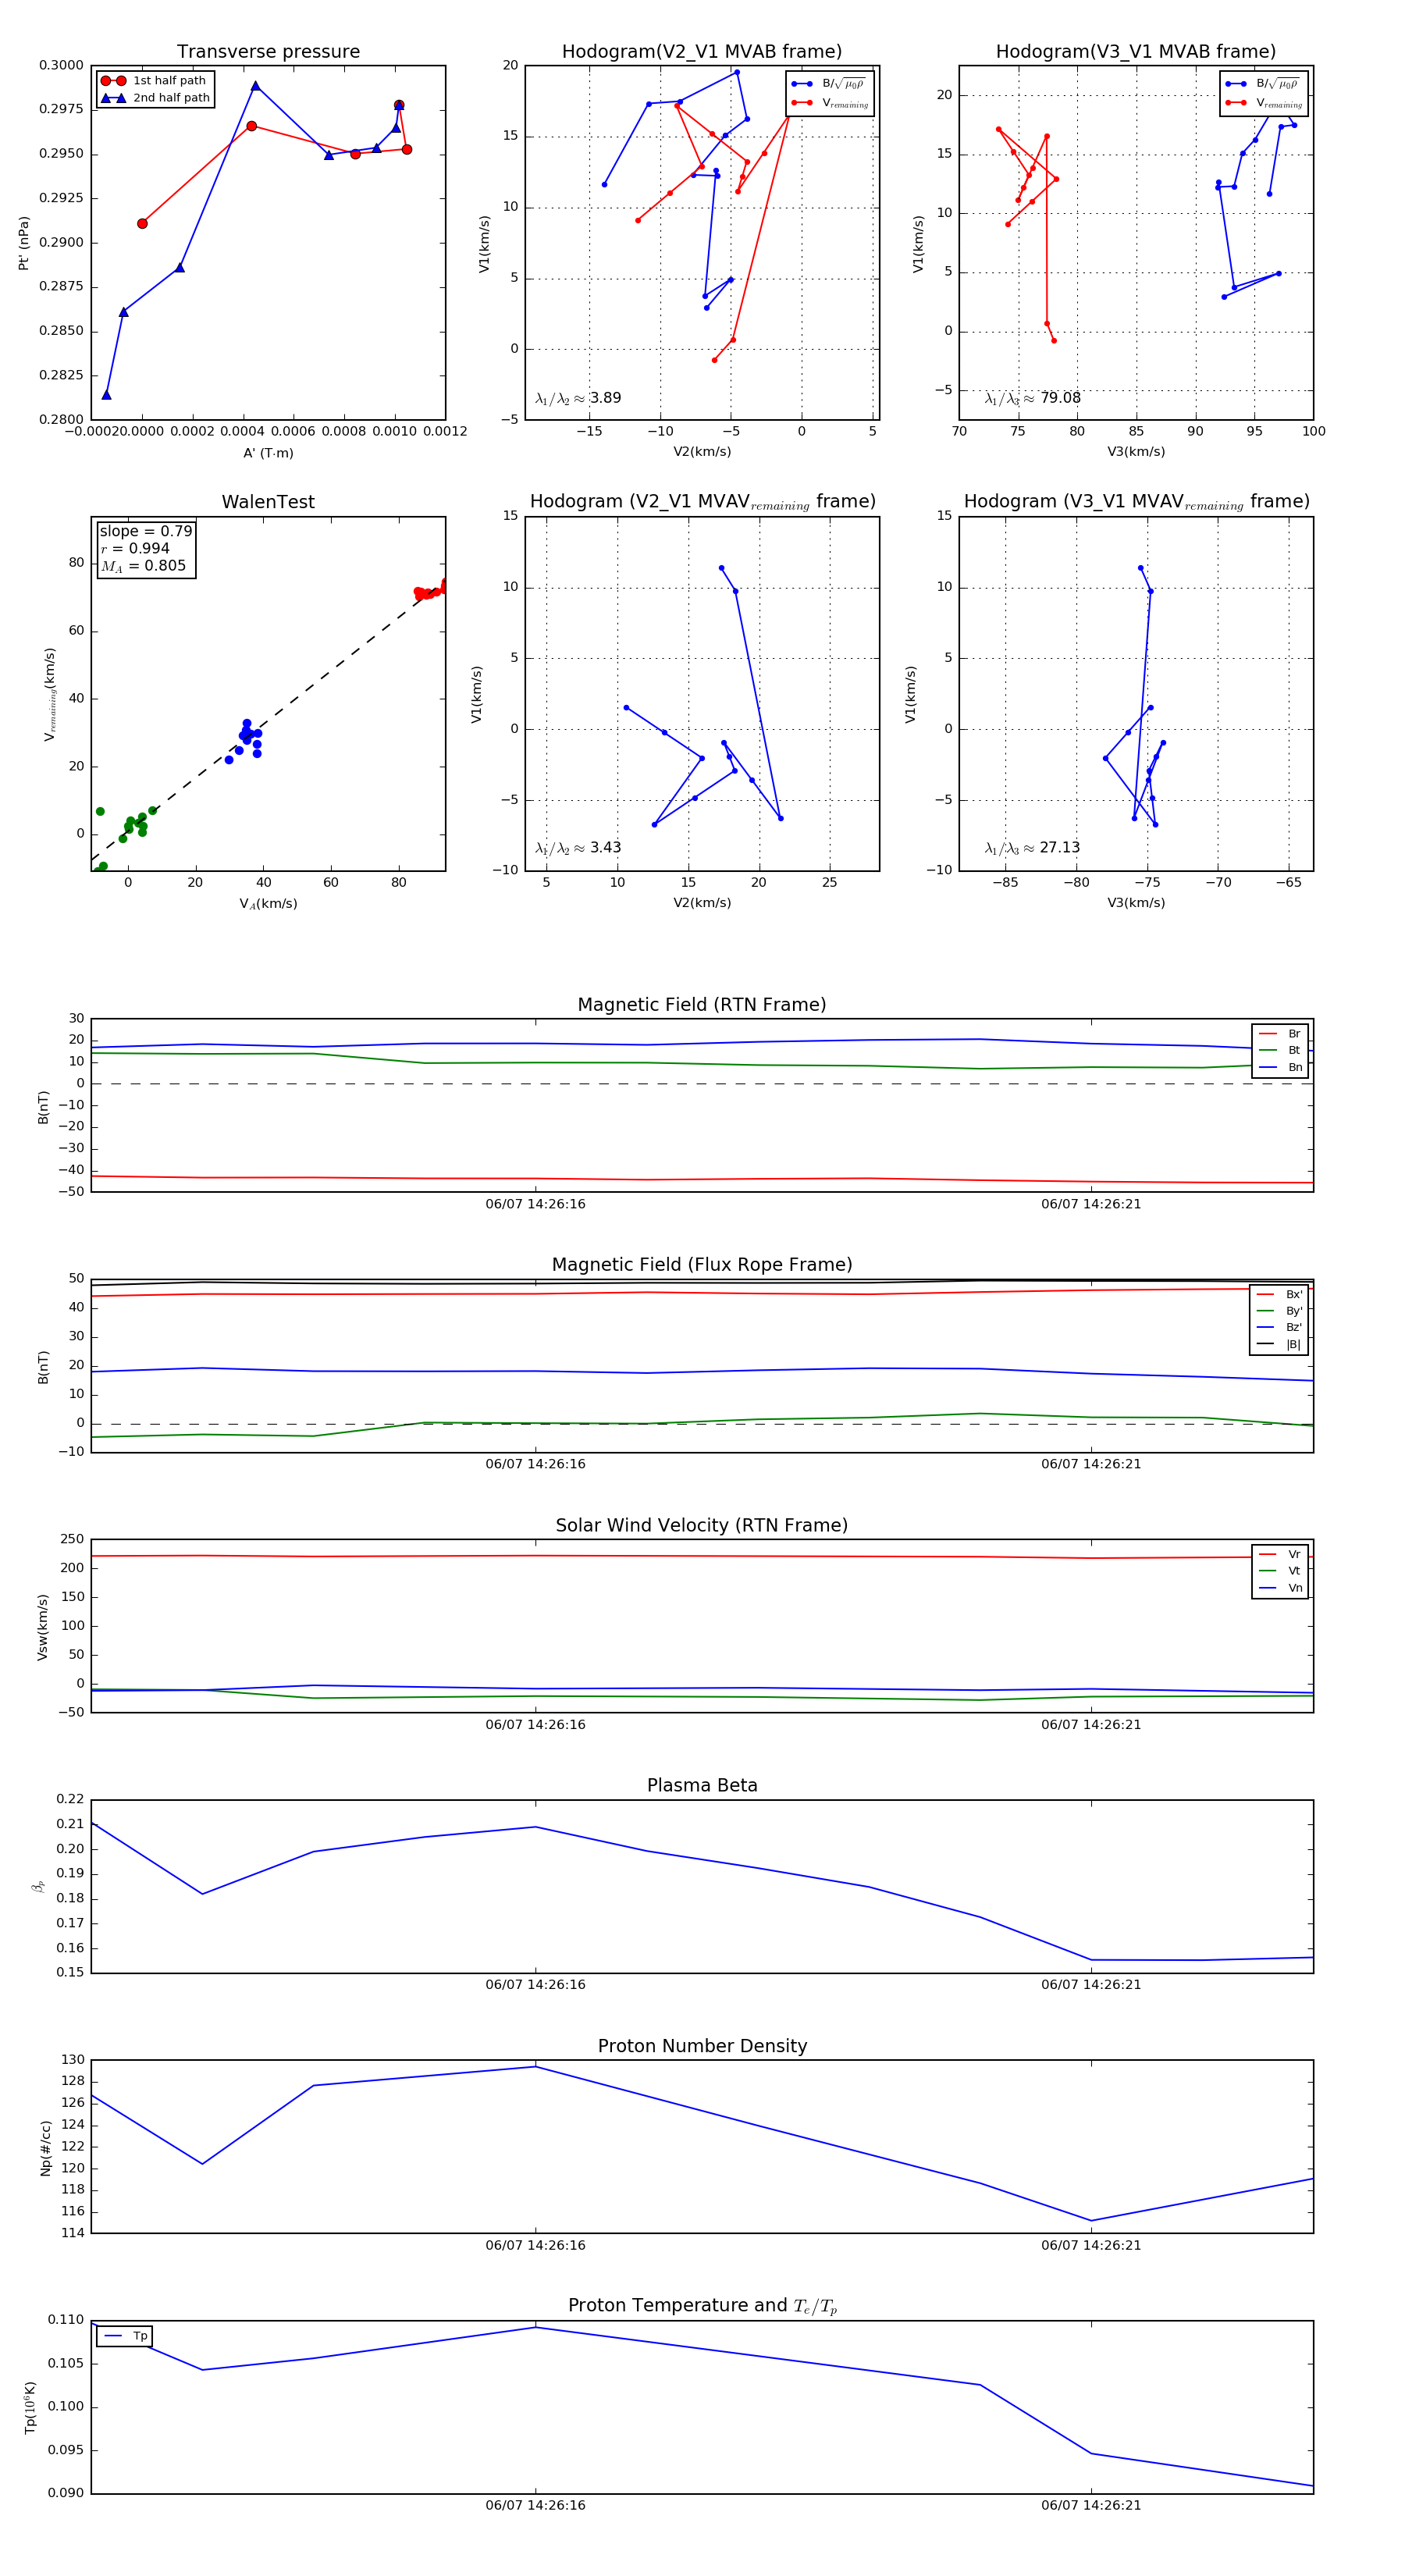Click the 'Np(#/cc)' y-axis label
The width and height of the screenshot is (1405, 2576).
click(45, 2147)
